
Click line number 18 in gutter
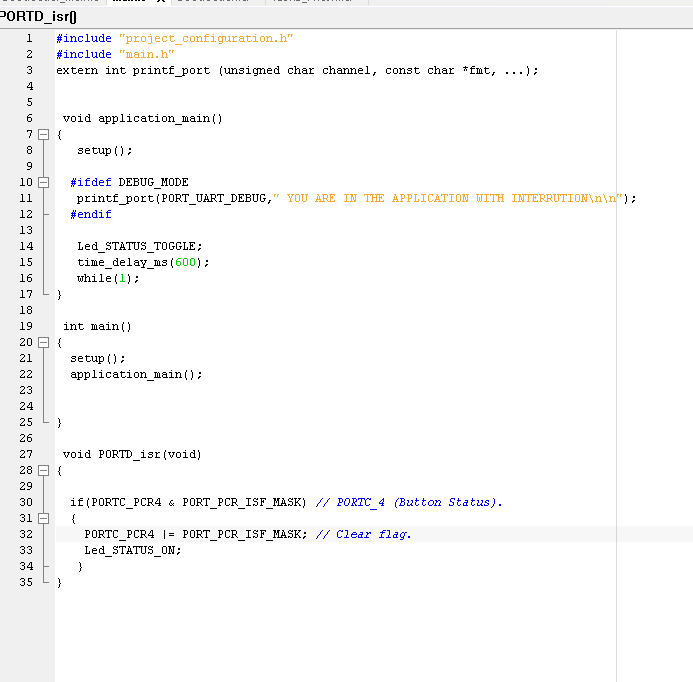(x=26, y=310)
